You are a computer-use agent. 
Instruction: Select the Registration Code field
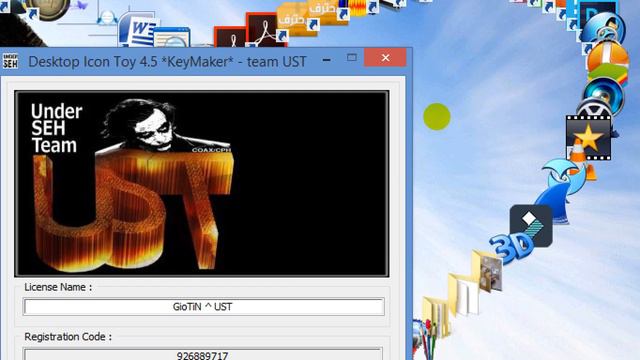click(x=203, y=354)
